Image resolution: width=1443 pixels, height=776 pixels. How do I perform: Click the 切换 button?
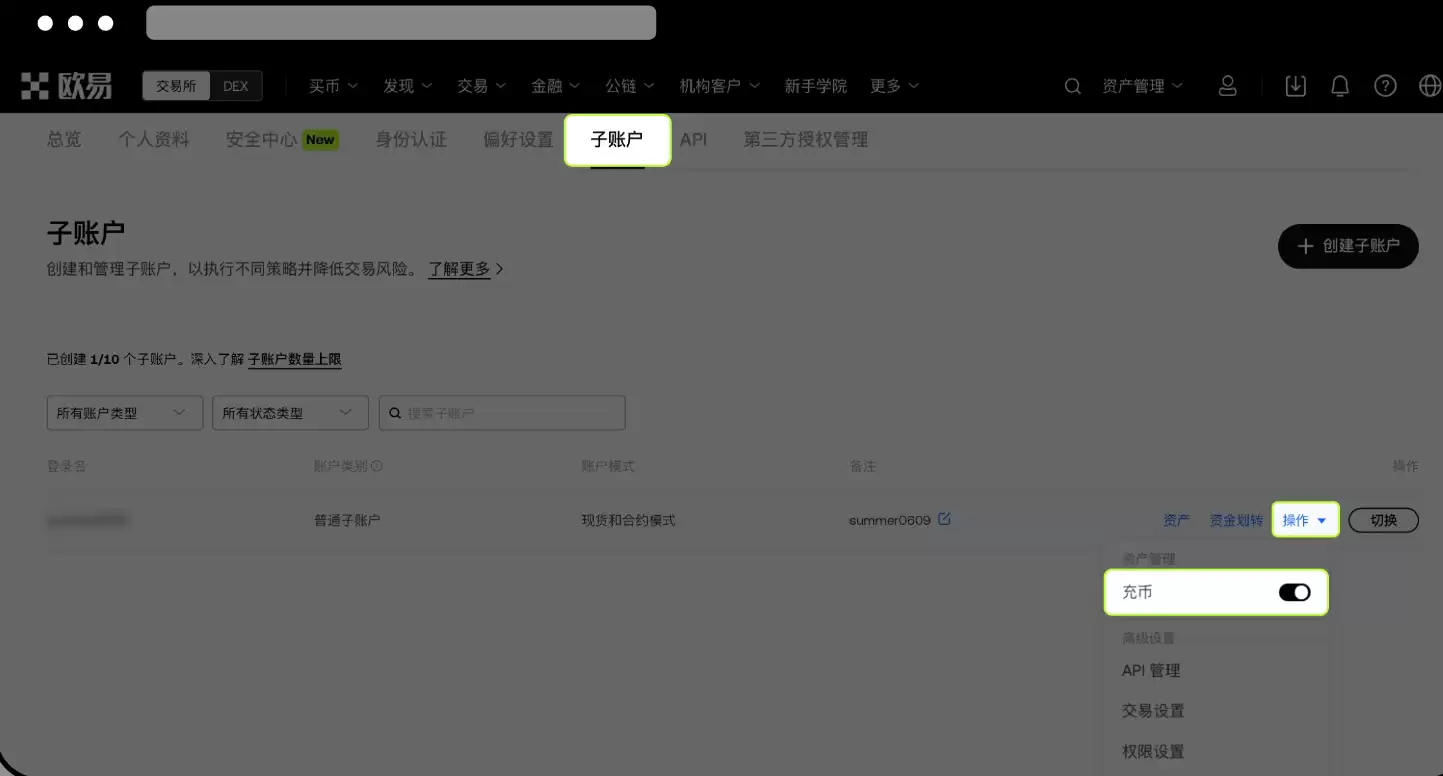[x=1383, y=519]
